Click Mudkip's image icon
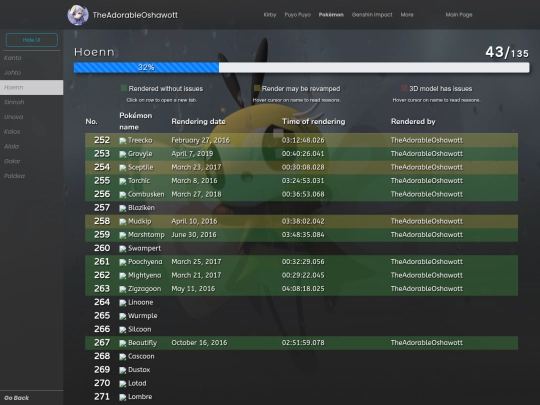The height and width of the screenshot is (405, 540). pos(123,221)
